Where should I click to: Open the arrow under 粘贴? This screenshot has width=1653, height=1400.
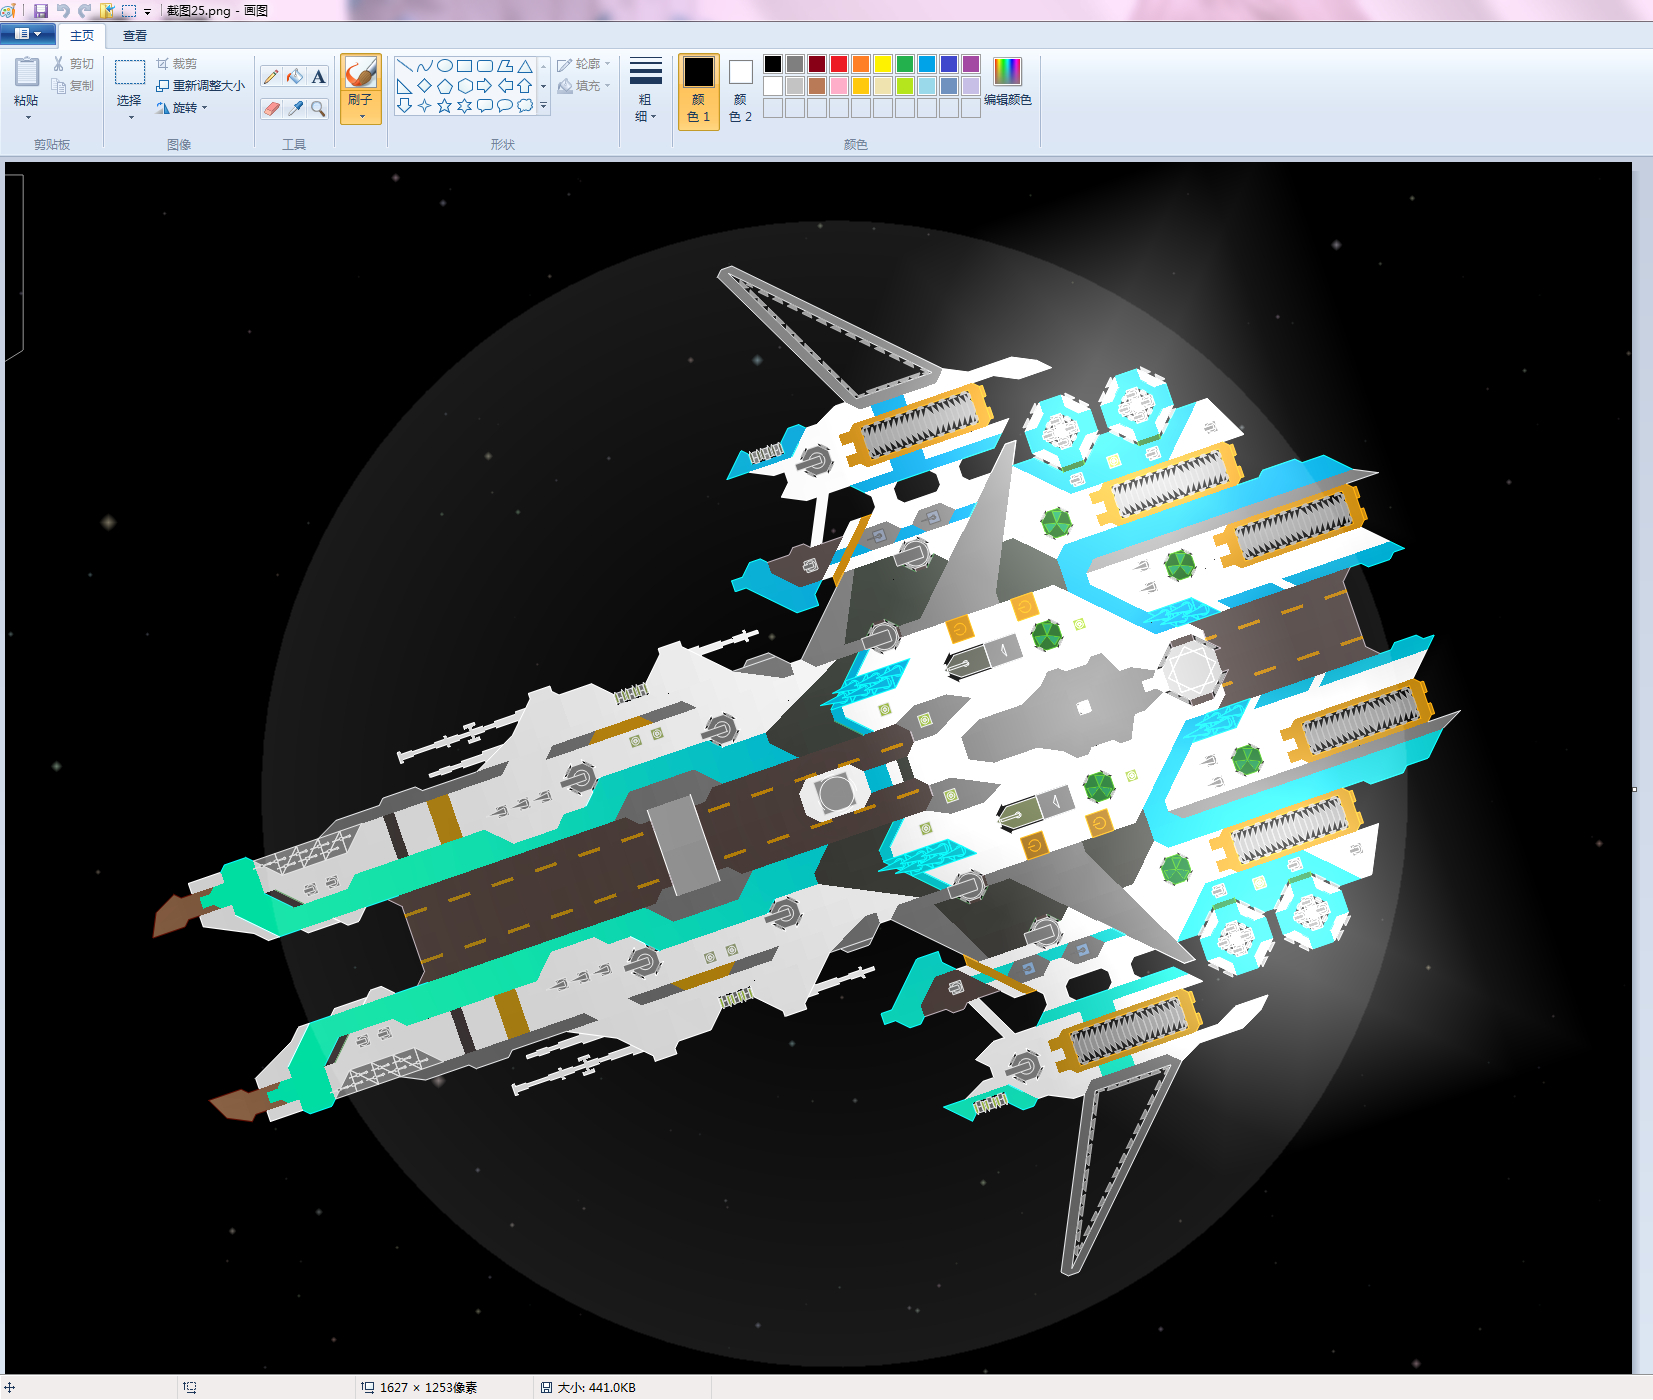click(x=28, y=118)
